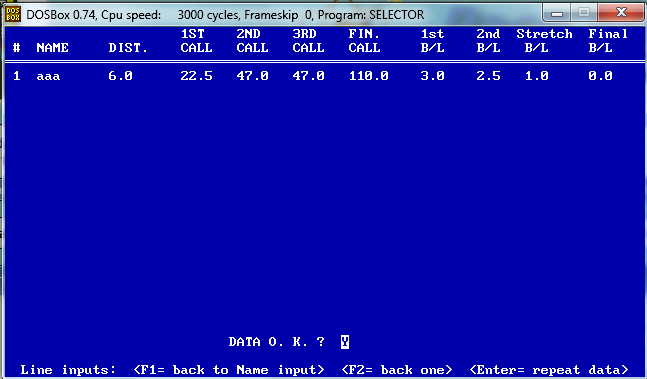This screenshot has width=647, height=379.
Task: Click the 1st call value '22.5'
Action: (x=196, y=76)
